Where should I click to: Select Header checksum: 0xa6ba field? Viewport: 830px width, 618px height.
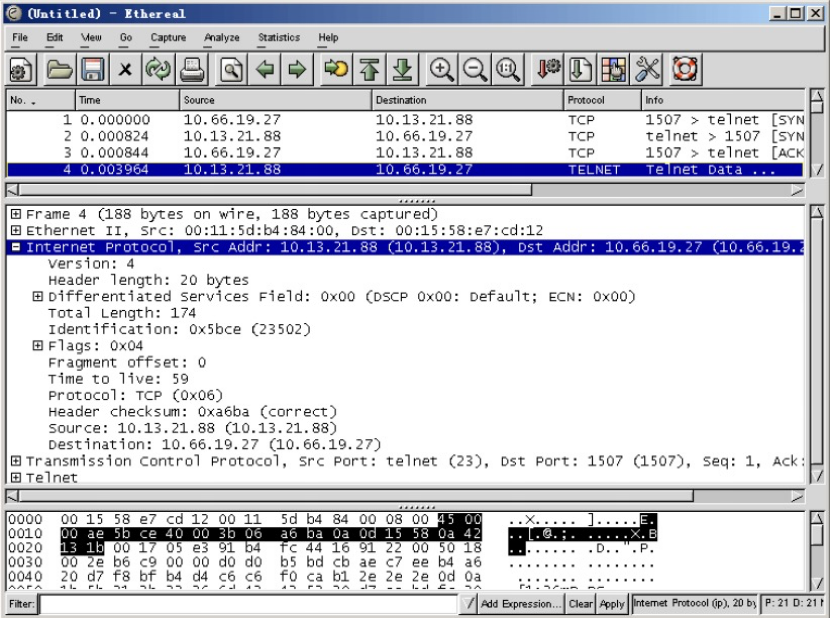point(192,411)
